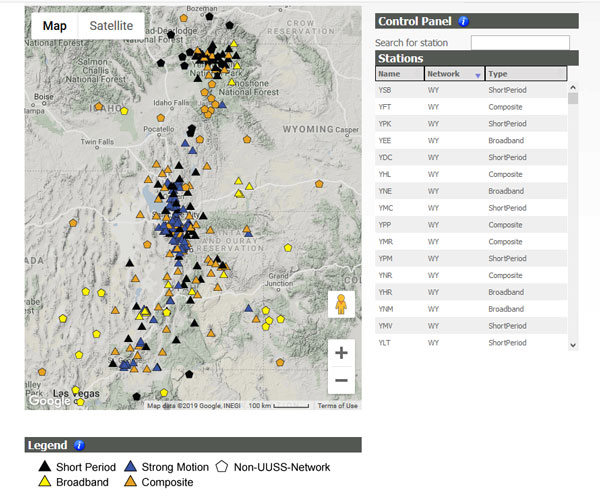The width and height of the screenshot is (600, 496).
Task: Select station YPK row
Action: pyautogui.click(x=471, y=124)
